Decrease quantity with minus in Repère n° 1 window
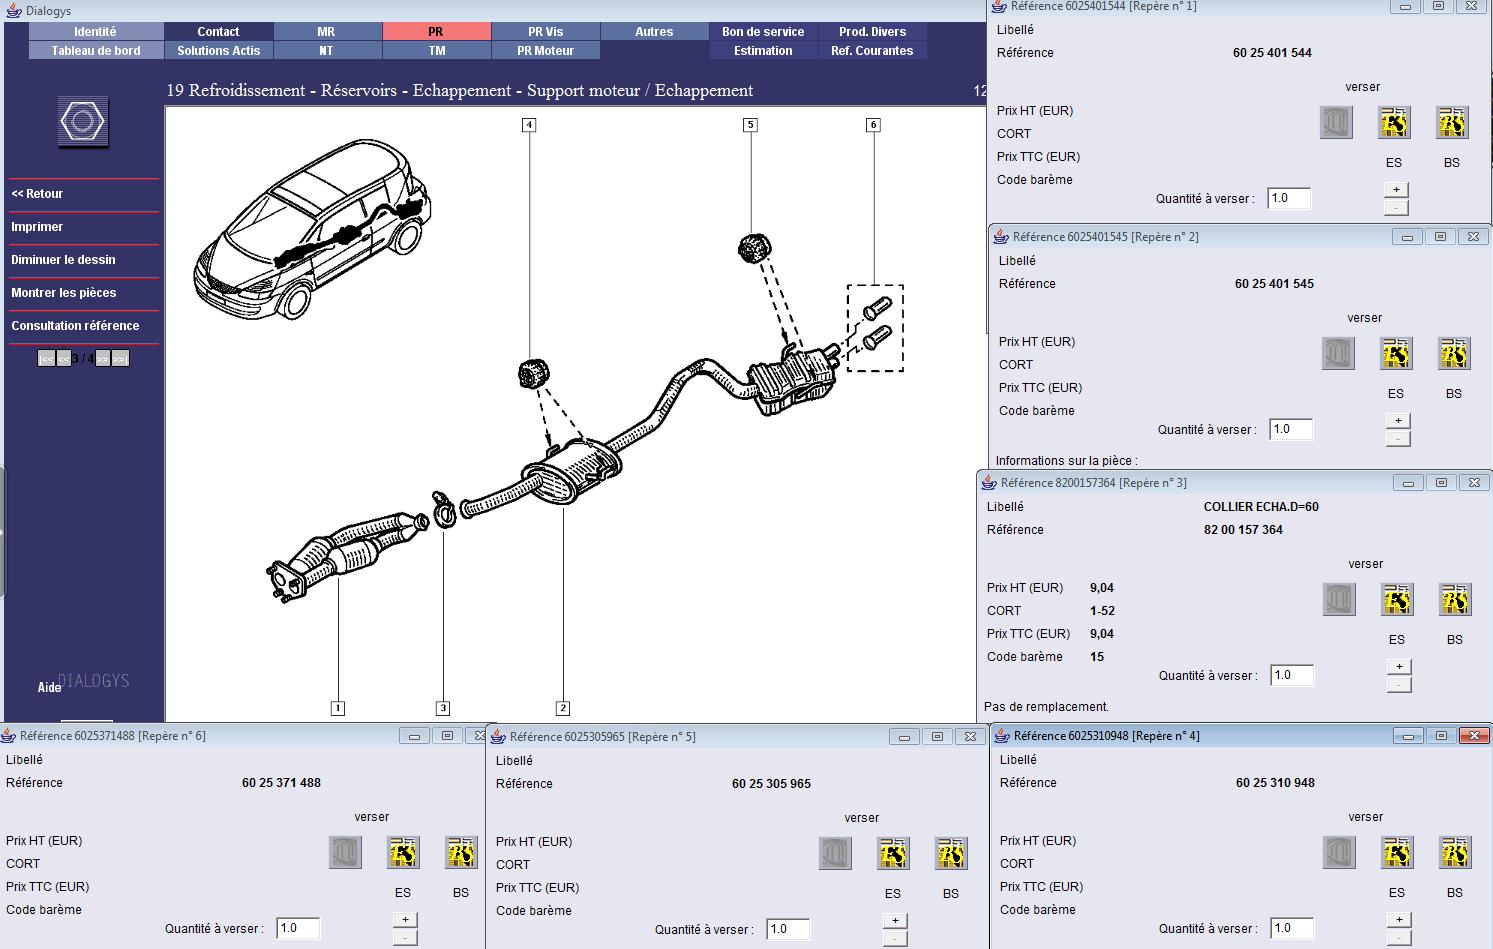 1397,208
